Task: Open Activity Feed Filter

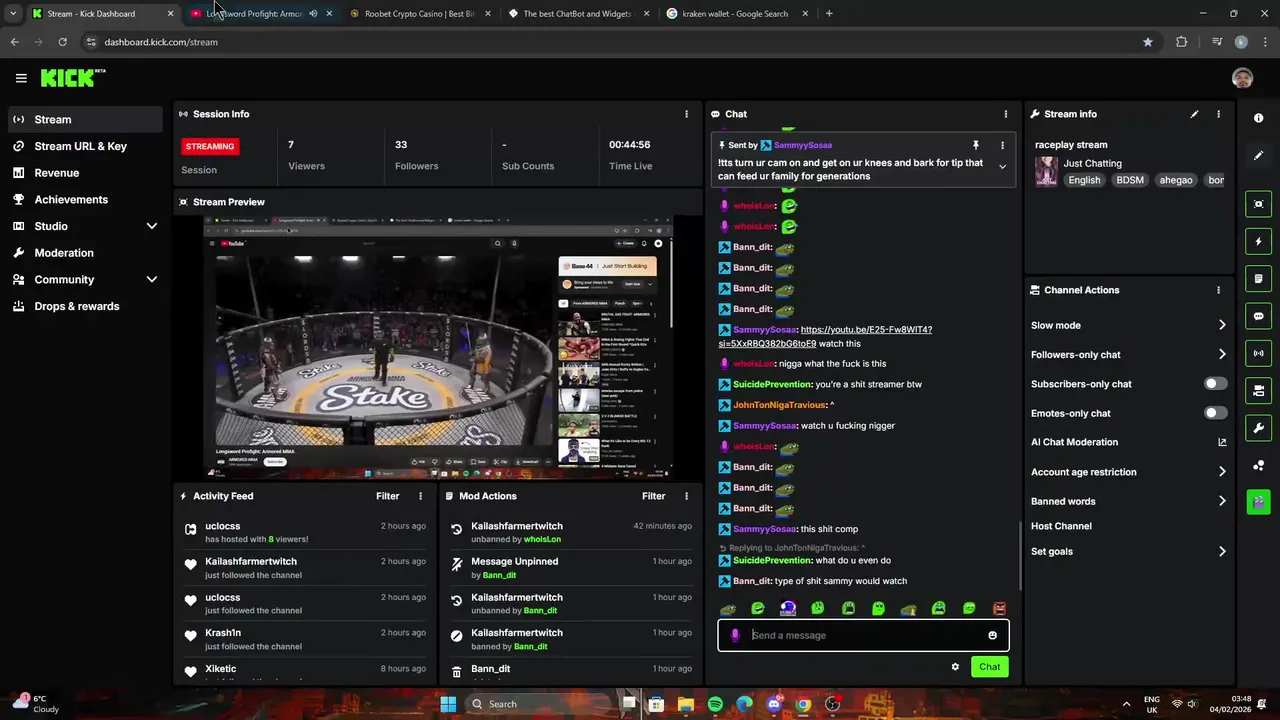Action: pos(387,496)
